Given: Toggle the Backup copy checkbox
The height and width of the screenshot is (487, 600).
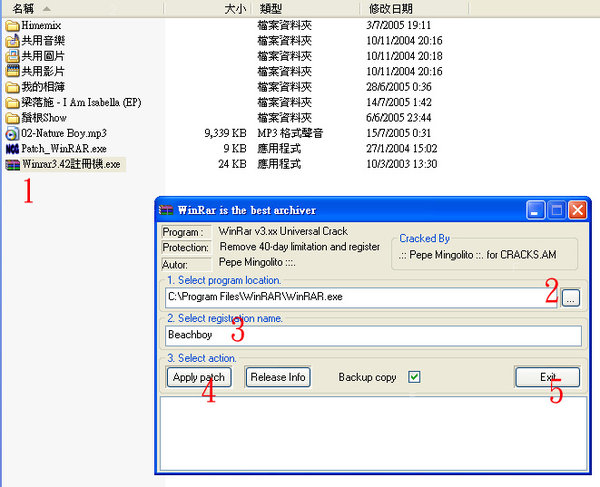Looking at the screenshot, I should [x=414, y=377].
